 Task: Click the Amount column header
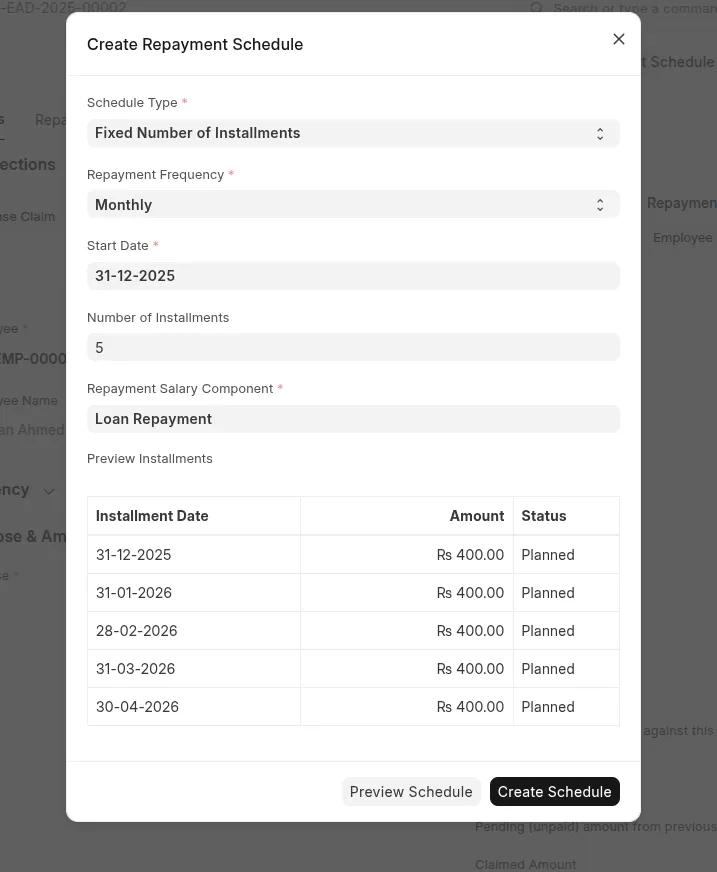tap(476, 516)
